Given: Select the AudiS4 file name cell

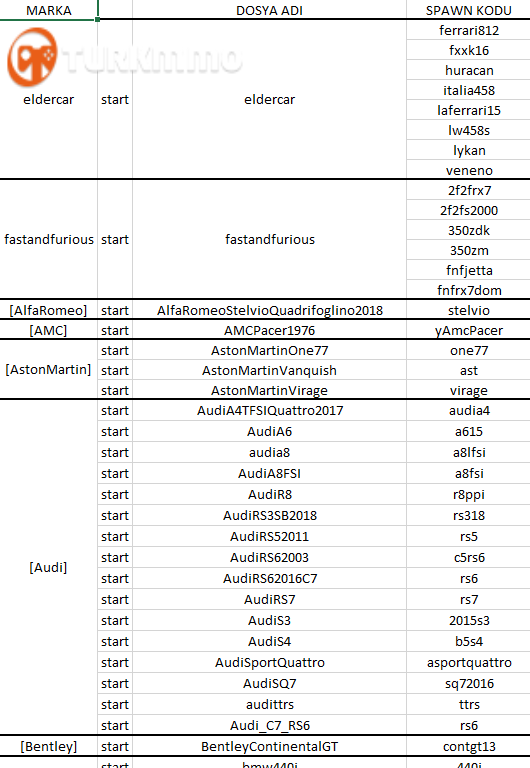Looking at the screenshot, I should (x=269, y=642).
